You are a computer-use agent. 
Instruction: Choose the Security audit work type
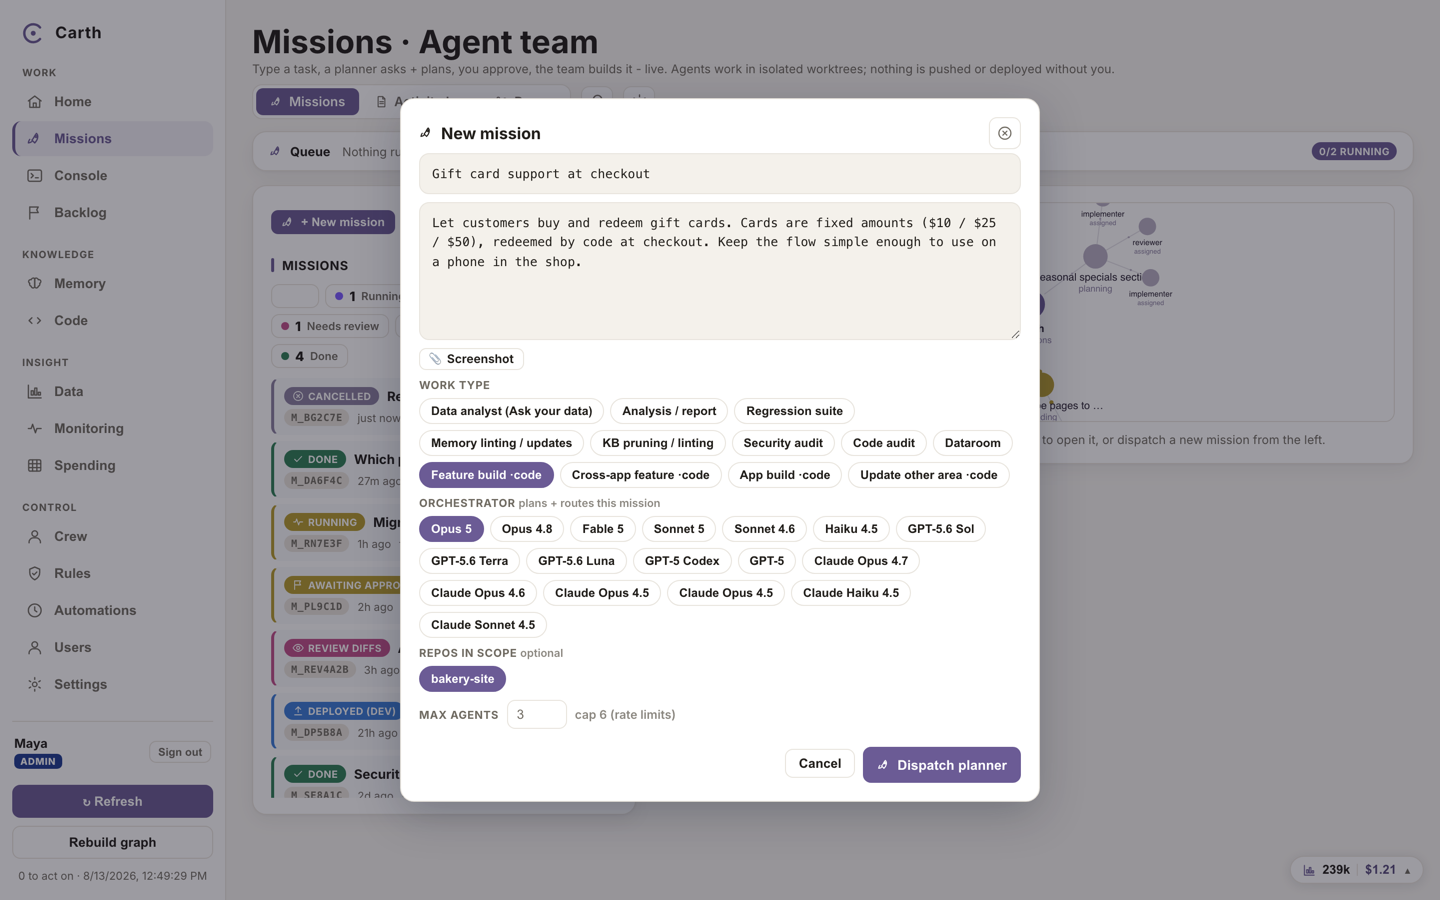pyautogui.click(x=783, y=443)
